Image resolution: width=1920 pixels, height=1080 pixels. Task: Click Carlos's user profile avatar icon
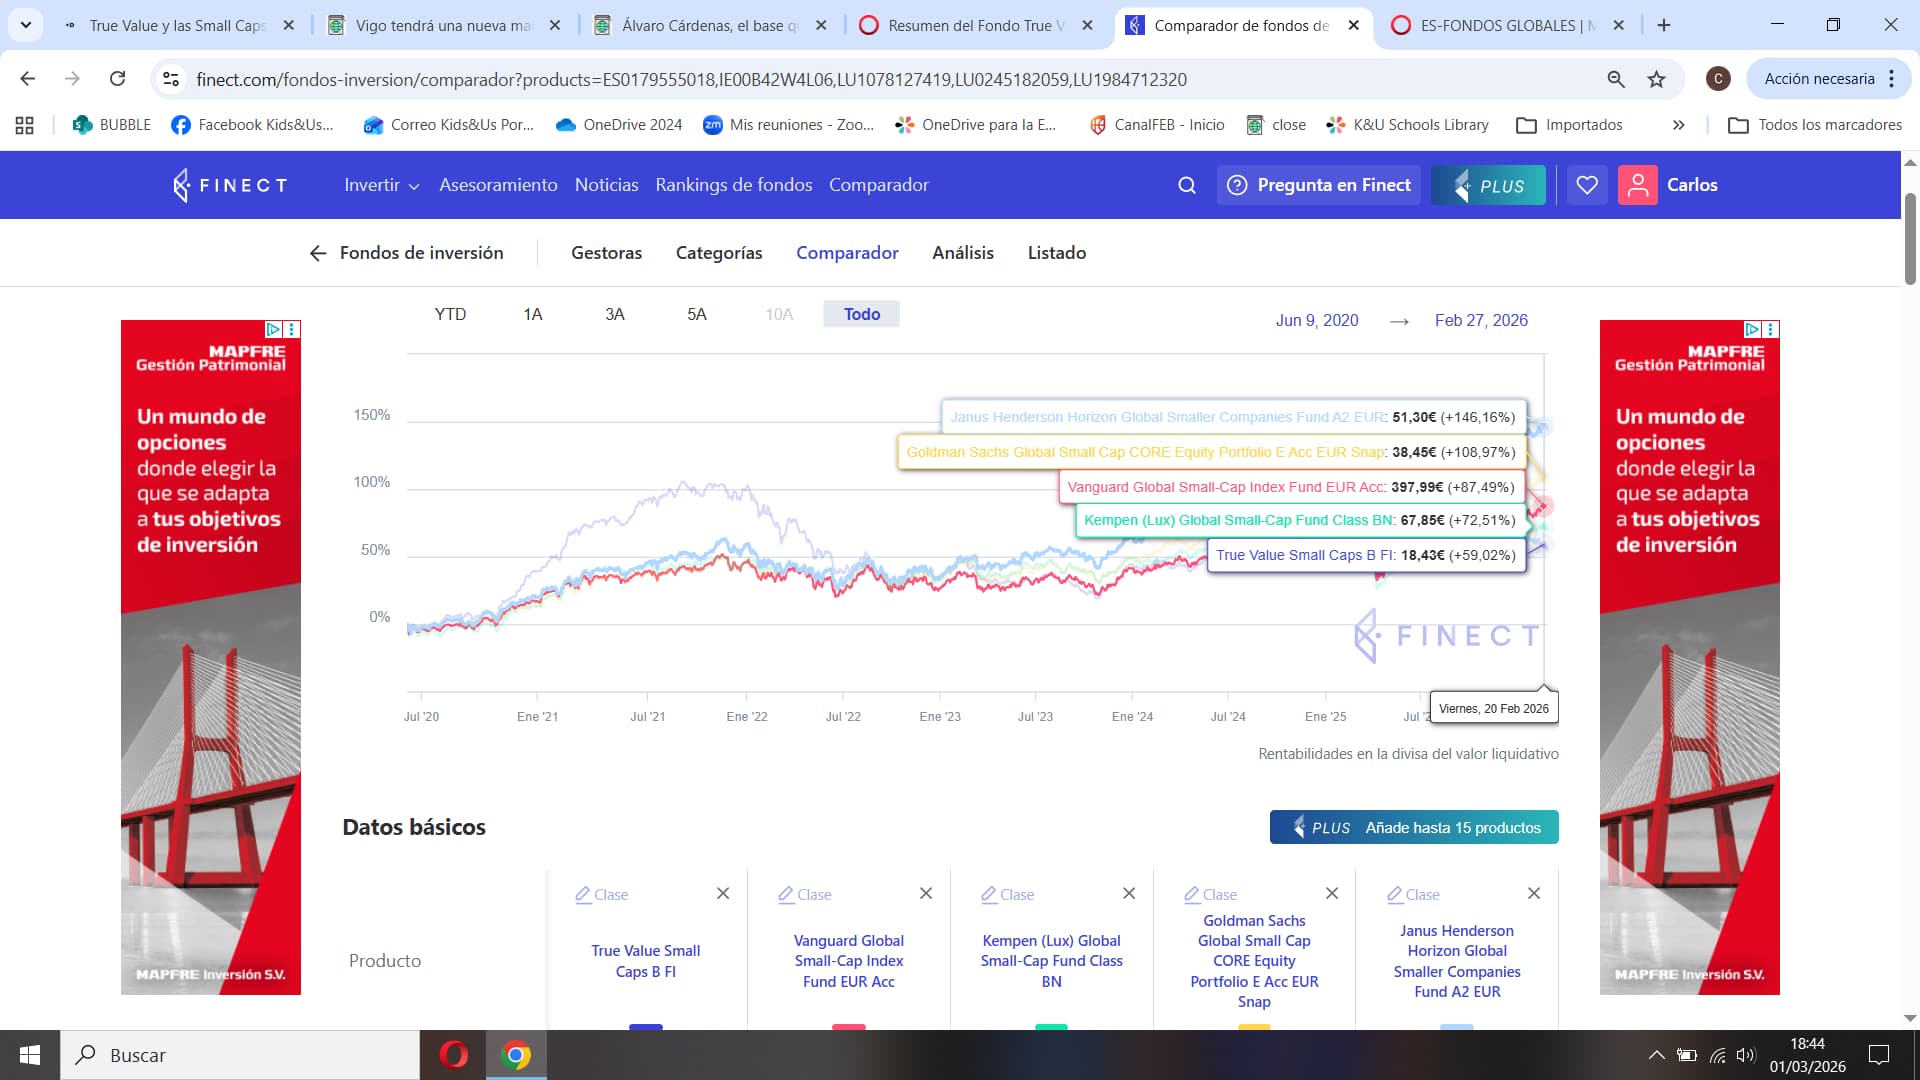(x=1637, y=185)
